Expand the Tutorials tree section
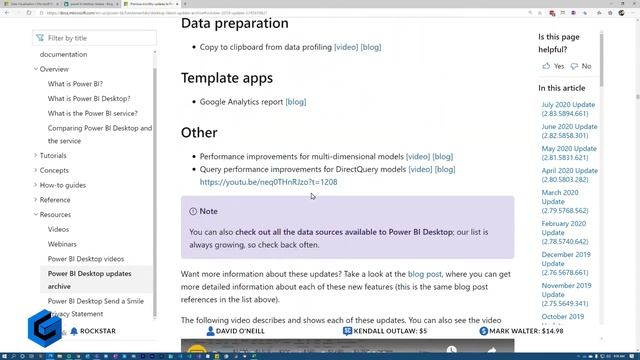 coord(36,156)
